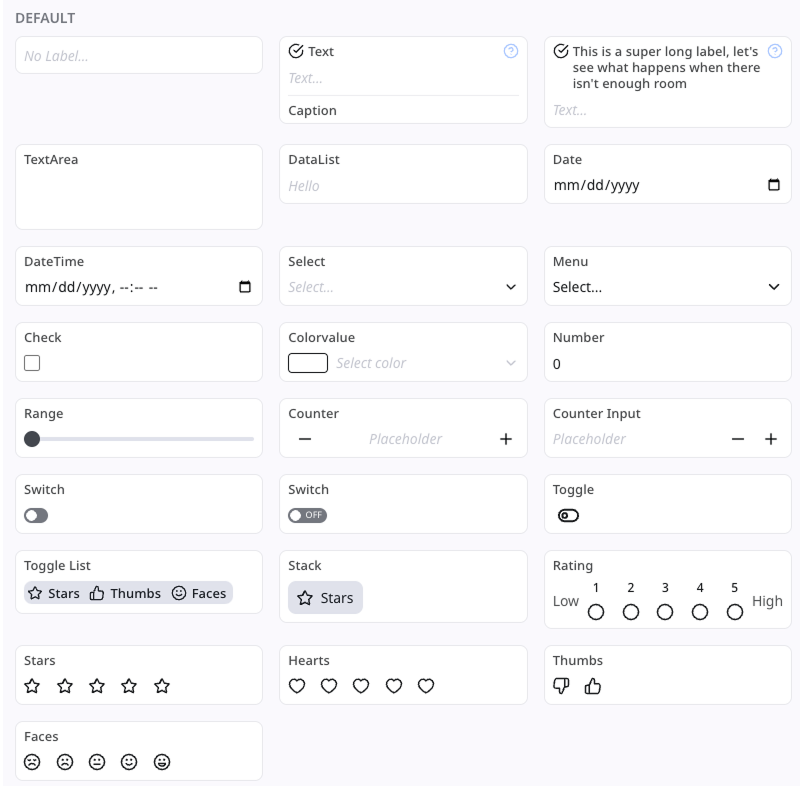The image size is (800, 786).
Task: Click help icon beside the super long label
Action: click(x=775, y=51)
